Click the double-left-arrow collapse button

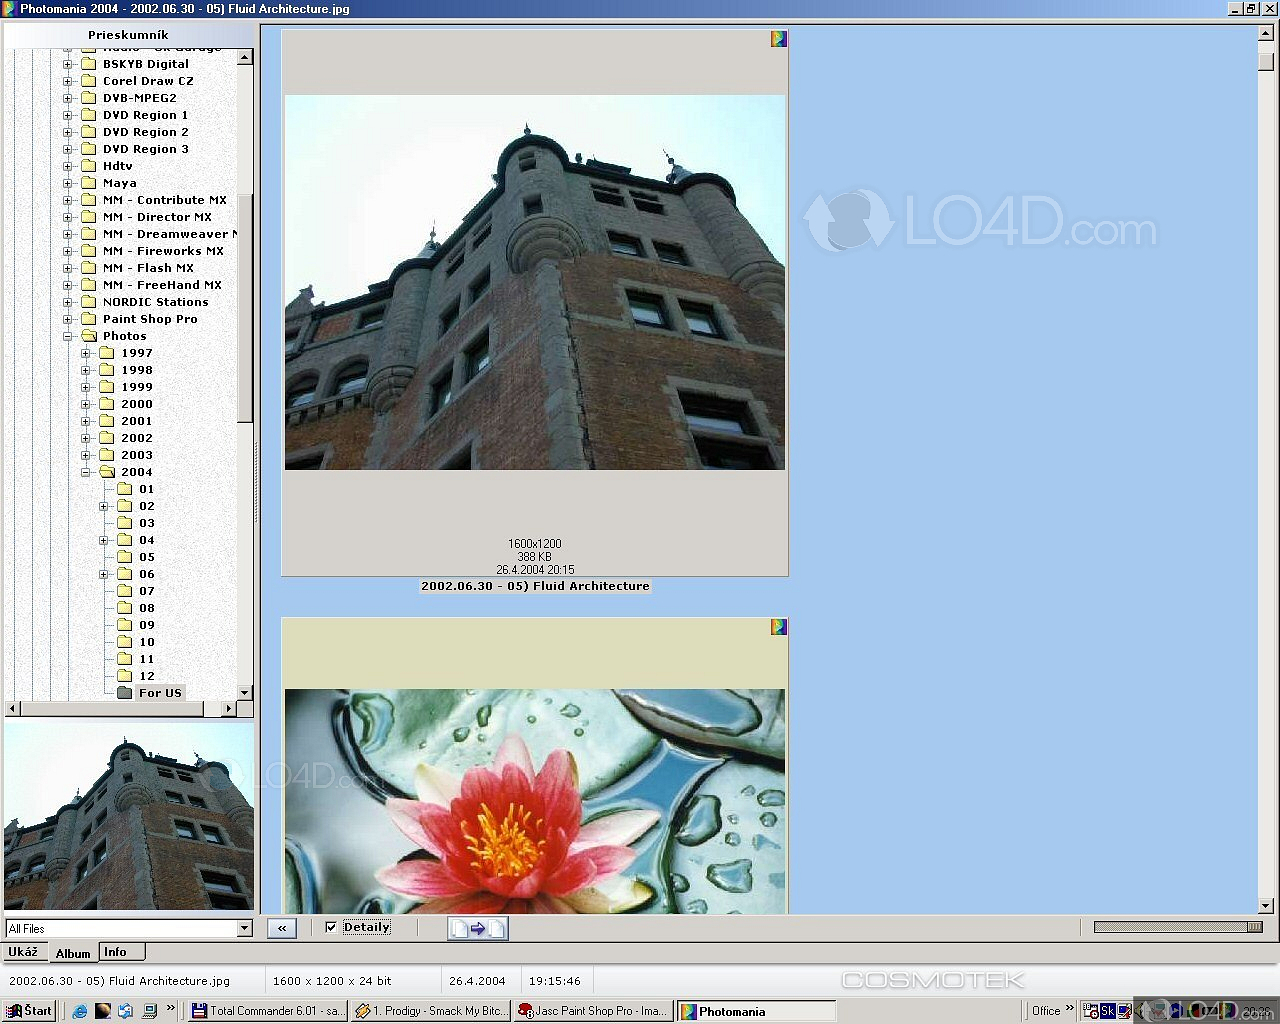click(x=282, y=928)
